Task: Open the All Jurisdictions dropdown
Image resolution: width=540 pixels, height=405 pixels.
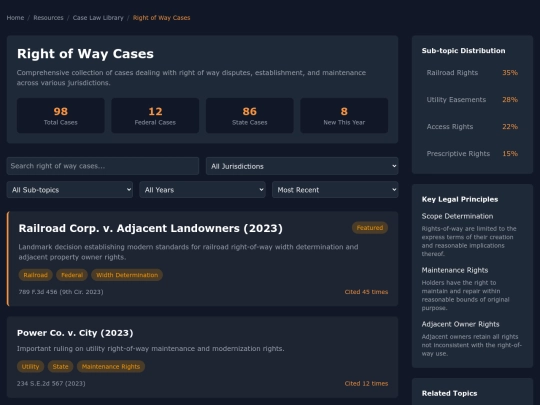Action: click(x=302, y=166)
